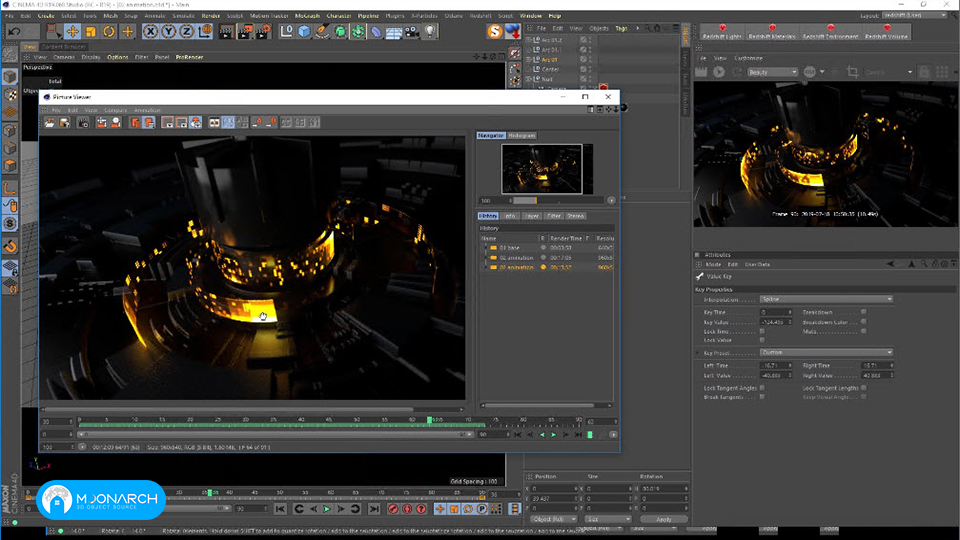Expand the Arc 01.2 object
The image size is (960, 540).
[529, 40]
